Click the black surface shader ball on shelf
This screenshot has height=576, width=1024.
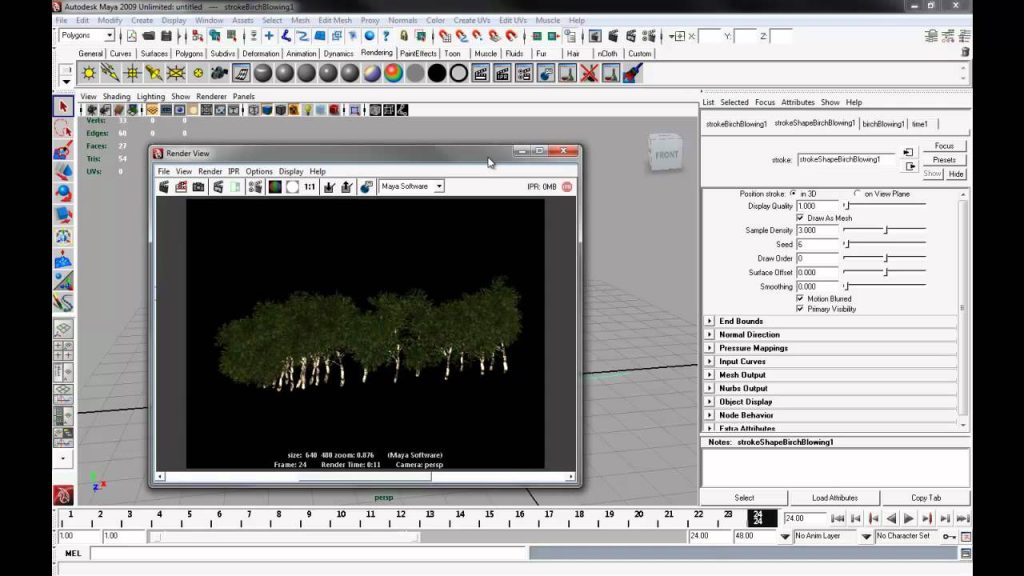click(437, 73)
